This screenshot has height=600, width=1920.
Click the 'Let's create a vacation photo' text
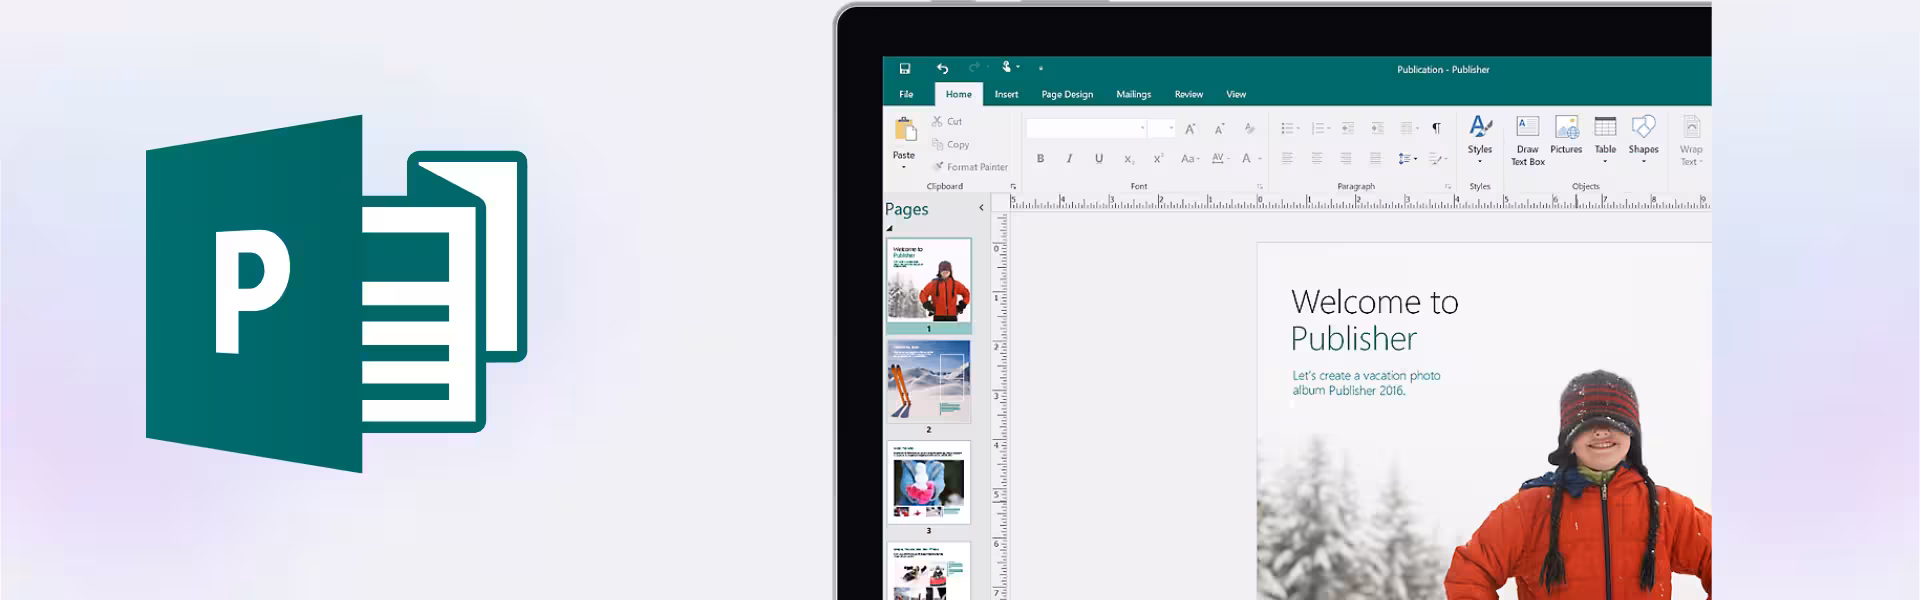(x=1366, y=376)
